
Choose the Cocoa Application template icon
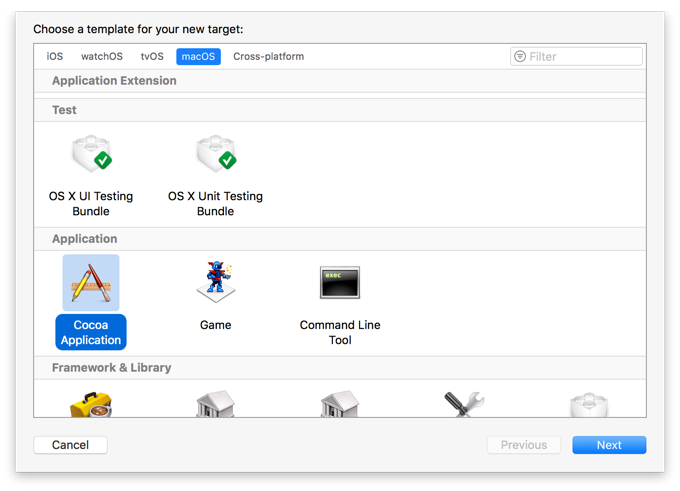(x=91, y=282)
